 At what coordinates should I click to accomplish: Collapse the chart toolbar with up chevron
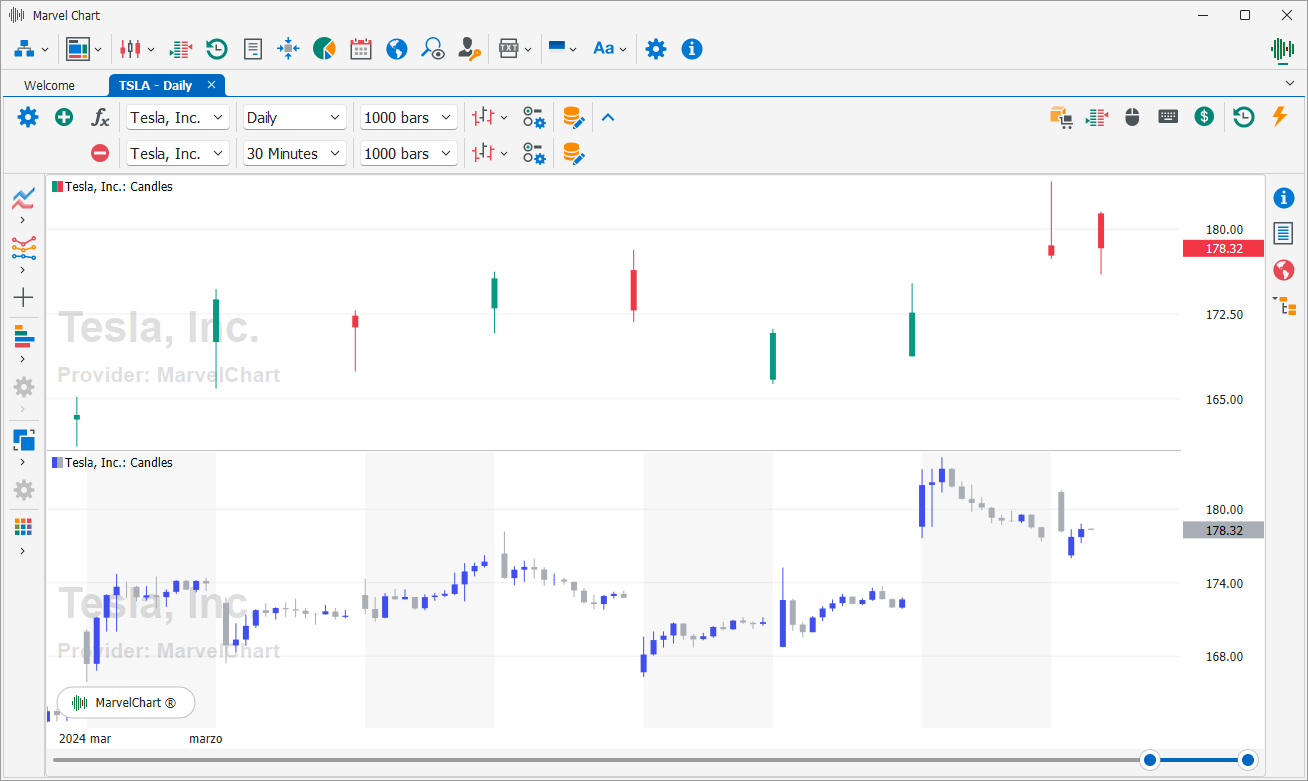[608, 117]
